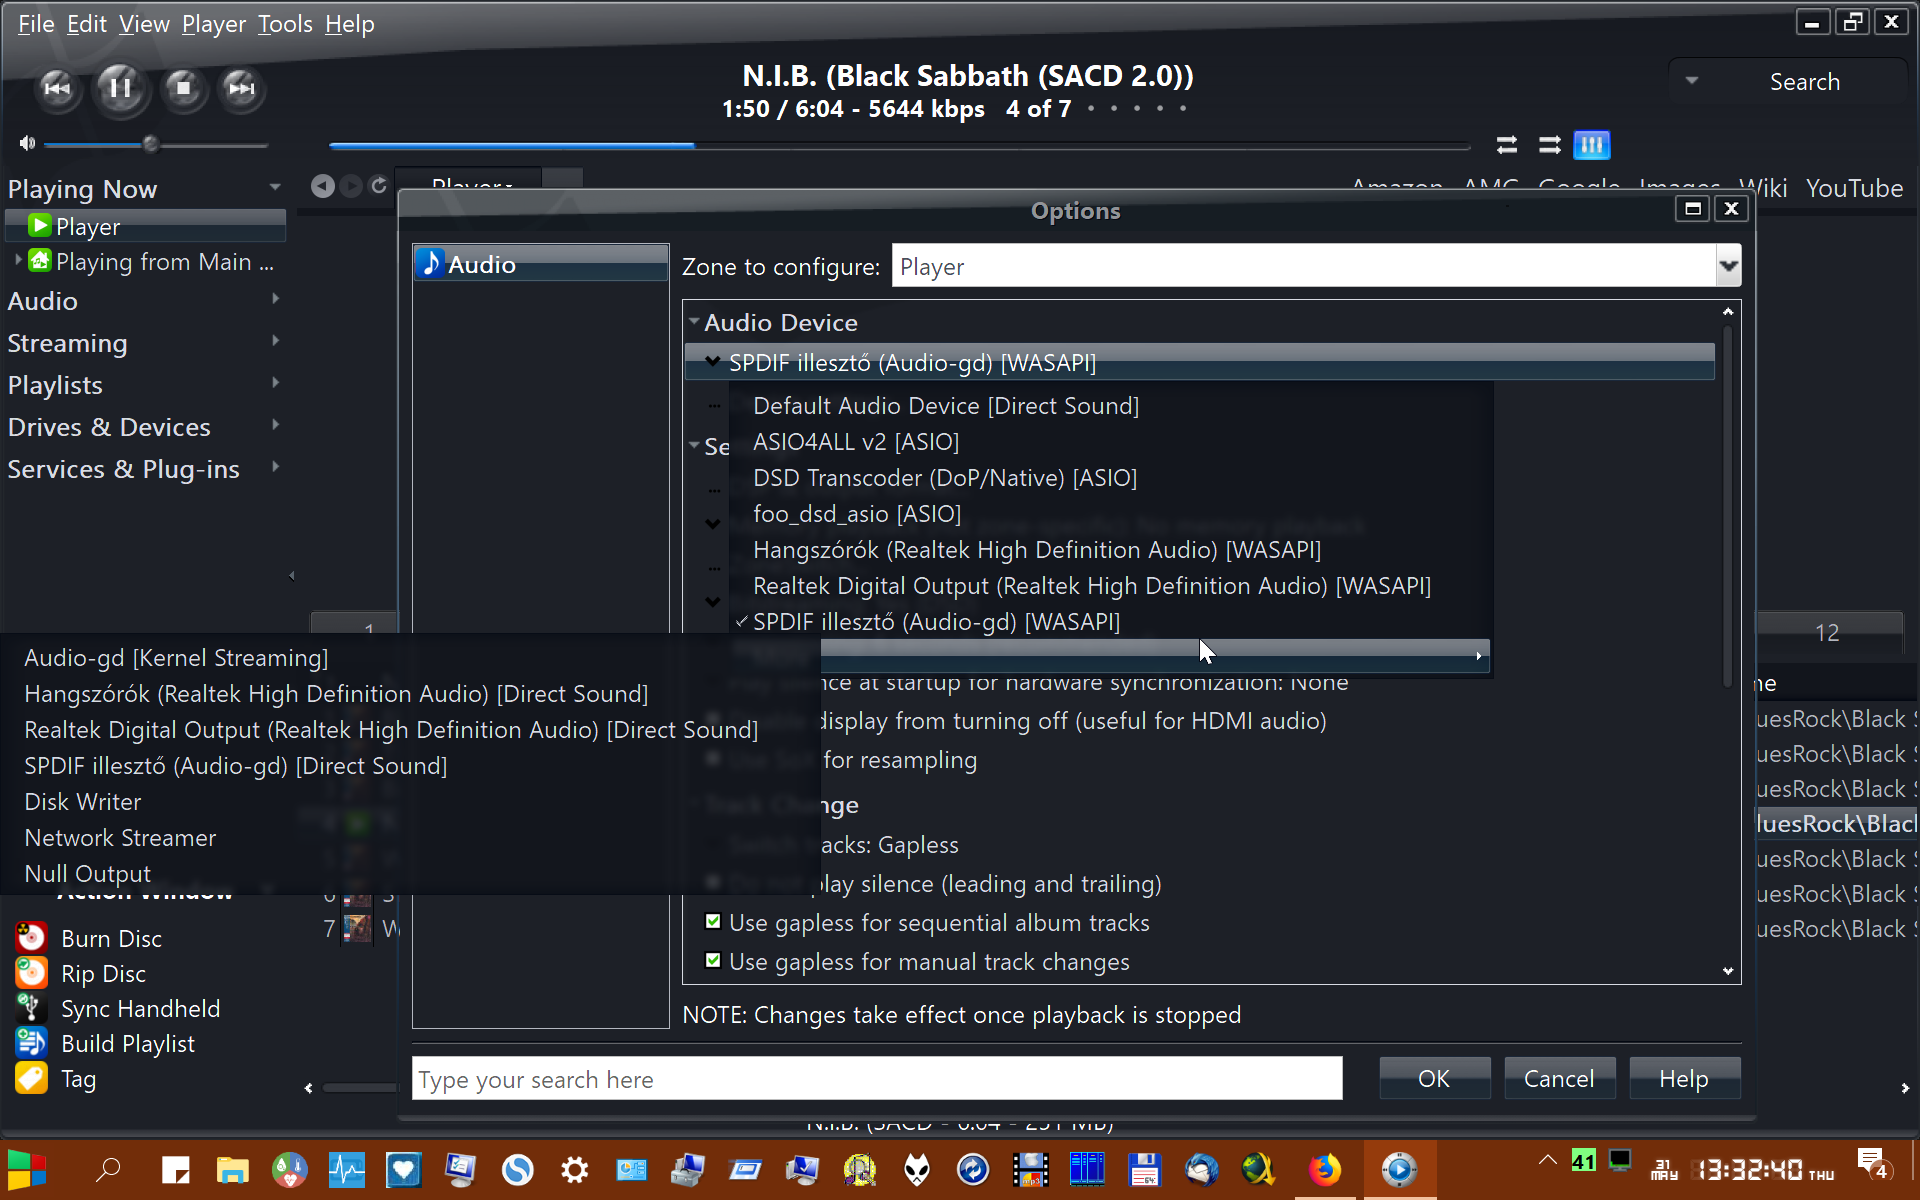
Task: Expand the Streaming section arrow
Action: coord(275,341)
